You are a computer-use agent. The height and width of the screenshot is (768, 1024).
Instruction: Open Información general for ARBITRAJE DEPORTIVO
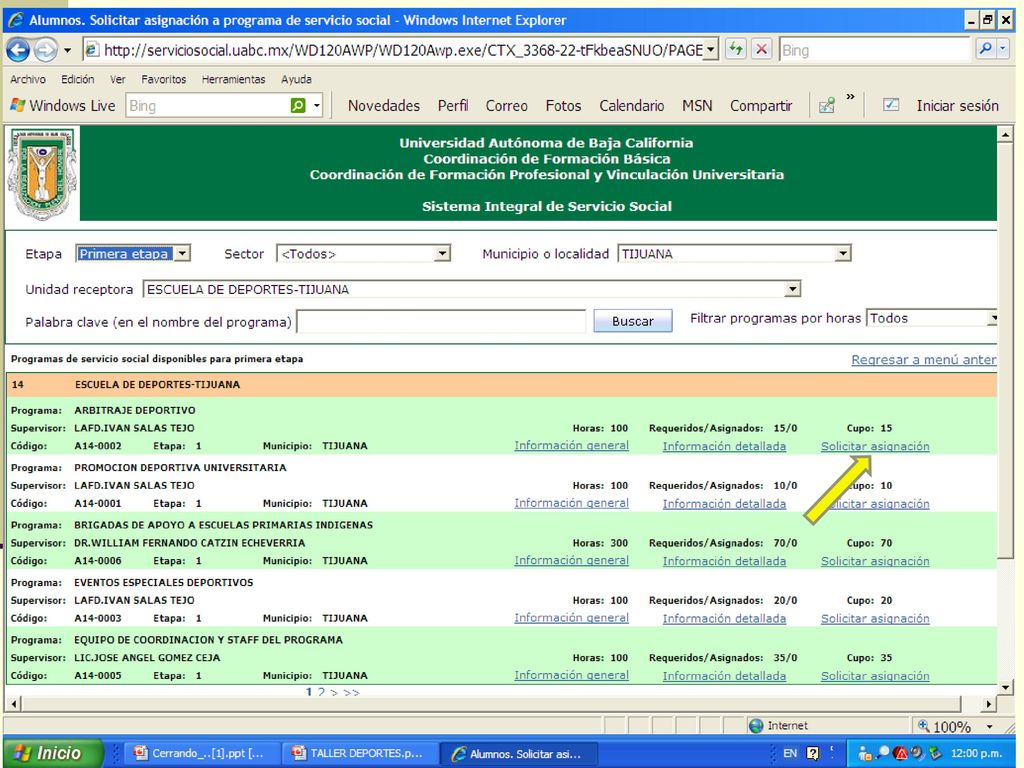point(571,445)
